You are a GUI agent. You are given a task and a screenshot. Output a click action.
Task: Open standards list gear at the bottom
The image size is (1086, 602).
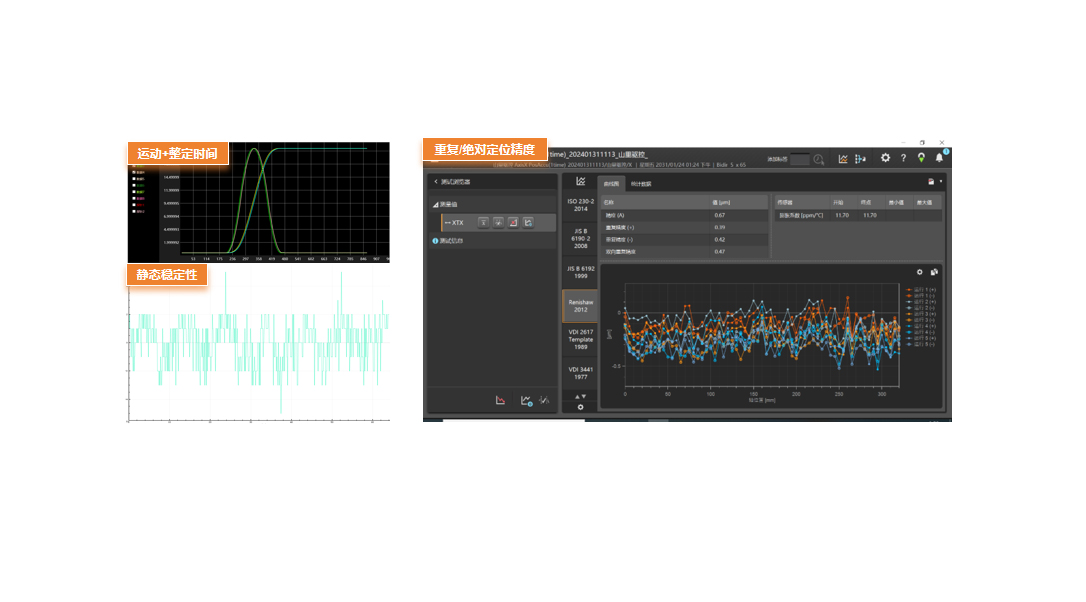580,407
